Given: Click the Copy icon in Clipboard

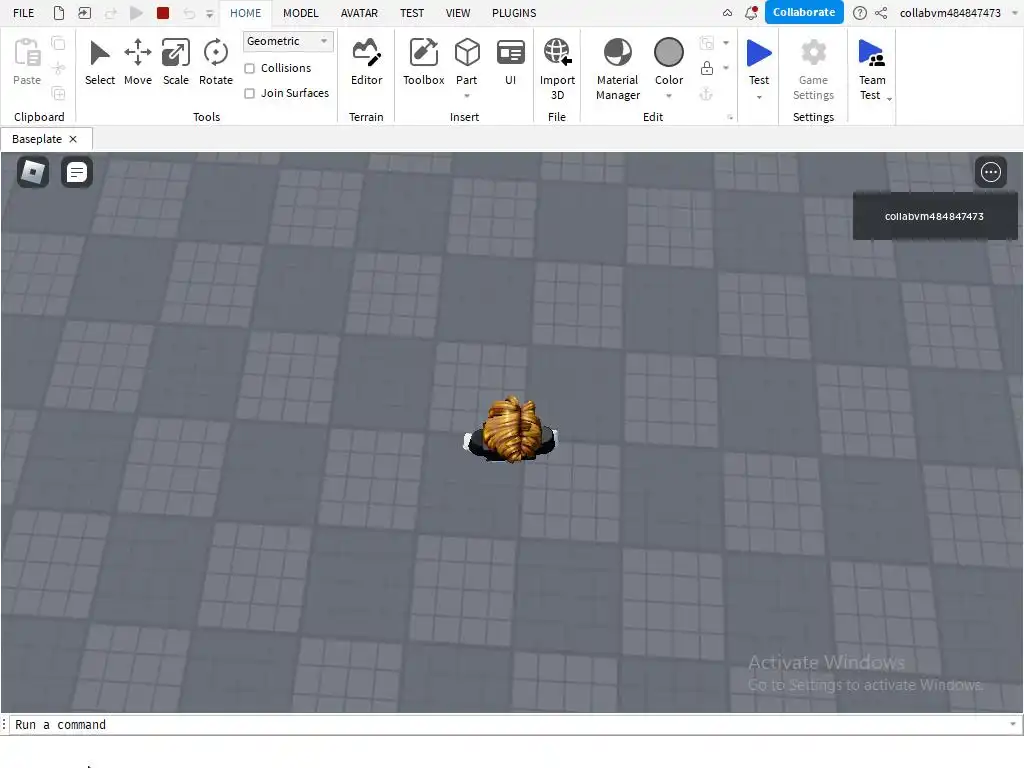Looking at the screenshot, I should 58,43.
